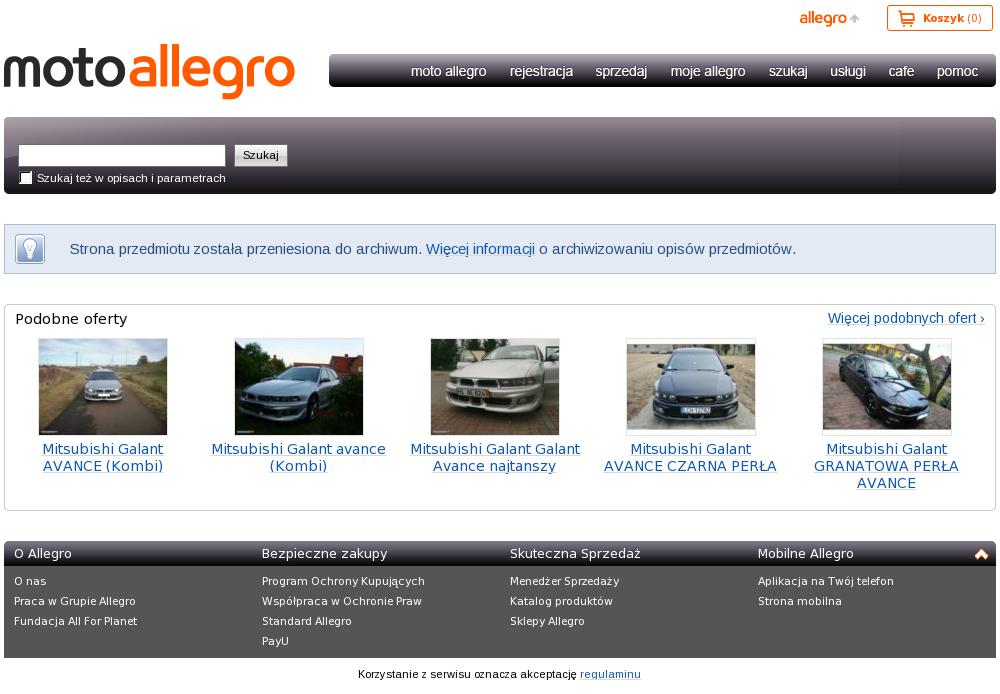Enable searching in descriptions and parameters
Image resolution: width=1000 pixels, height=694 pixels.
[26, 178]
